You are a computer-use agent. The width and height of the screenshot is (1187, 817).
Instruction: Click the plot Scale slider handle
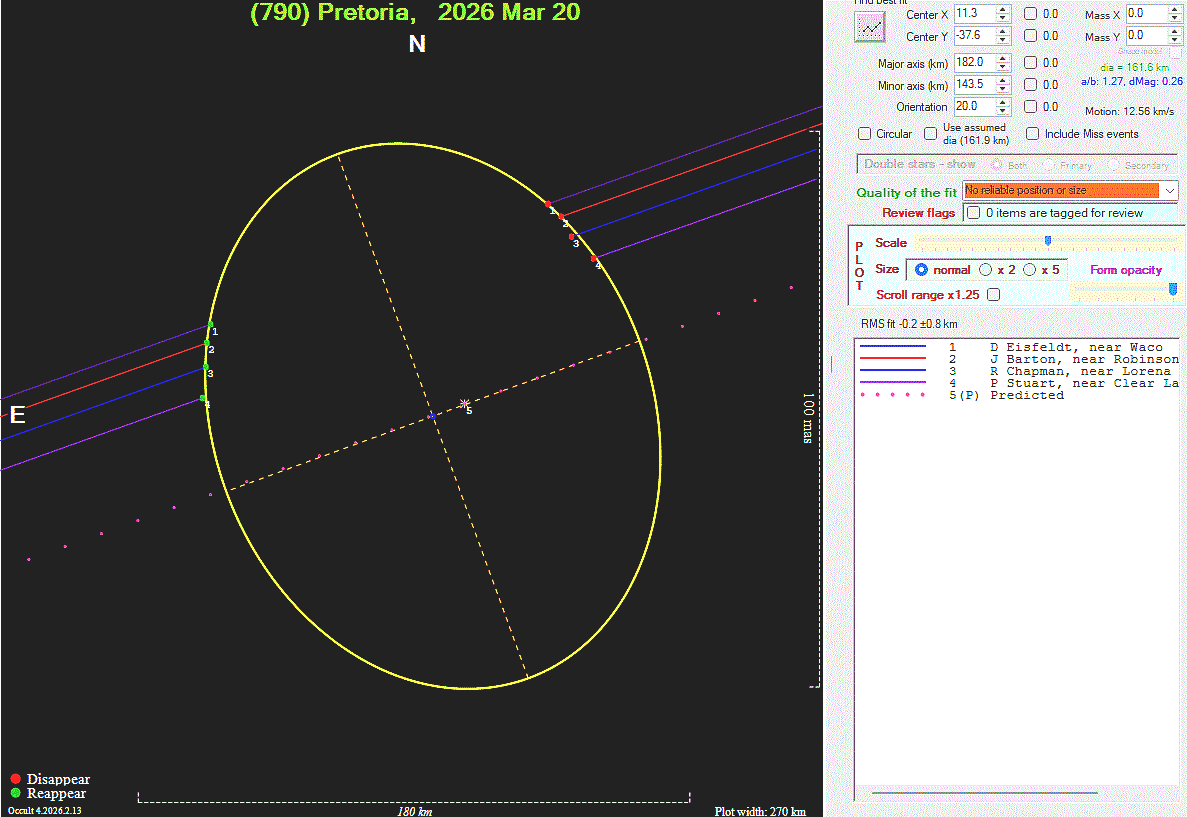click(x=1047, y=241)
